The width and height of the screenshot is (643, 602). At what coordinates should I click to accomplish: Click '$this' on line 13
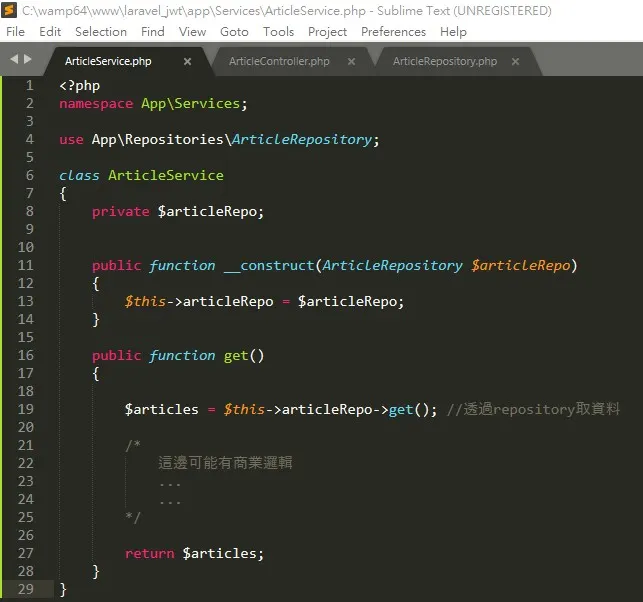click(145, 301)
